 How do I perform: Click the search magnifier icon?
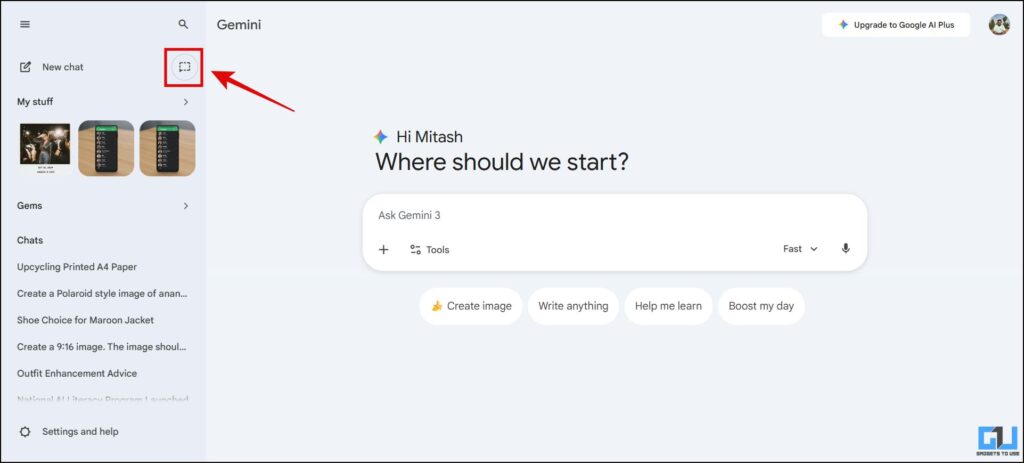183,24
